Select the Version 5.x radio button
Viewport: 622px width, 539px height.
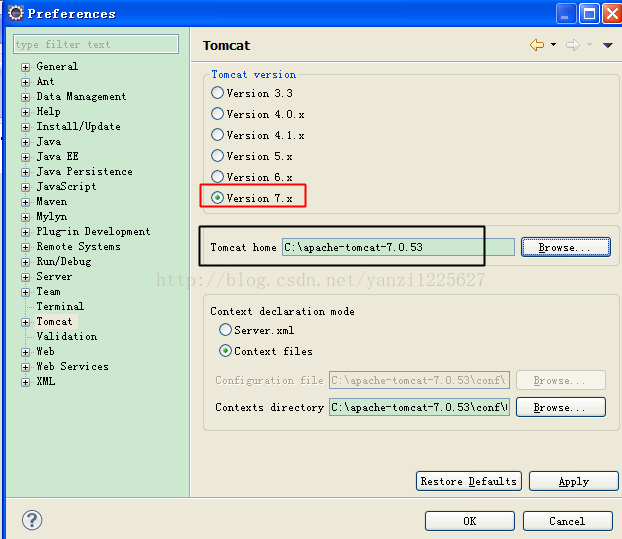click(x=217, y=156)
